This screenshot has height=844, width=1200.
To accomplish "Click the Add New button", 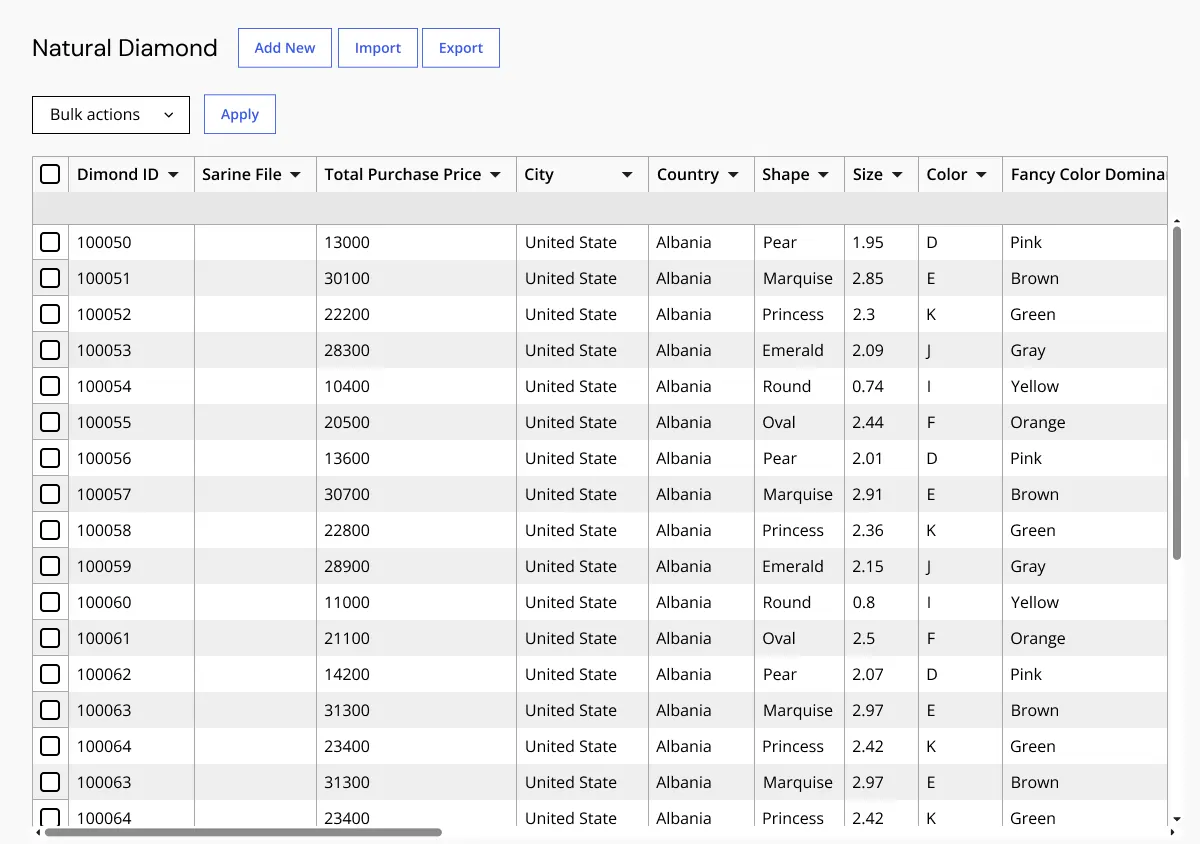I will pyautogui.click(x=285, y=48).
